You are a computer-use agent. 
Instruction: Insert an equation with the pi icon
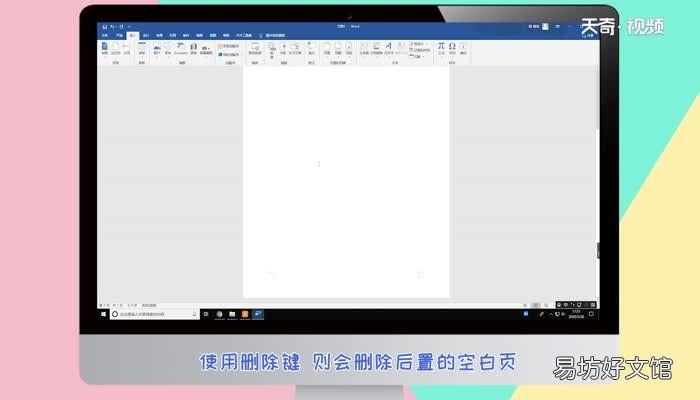click(x=441, y=49)
